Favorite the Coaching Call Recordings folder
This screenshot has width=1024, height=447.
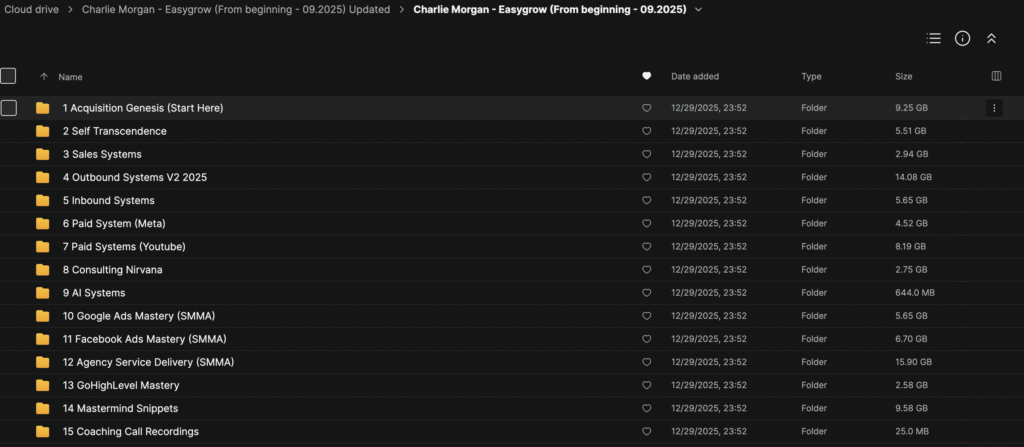pos(647,432)
